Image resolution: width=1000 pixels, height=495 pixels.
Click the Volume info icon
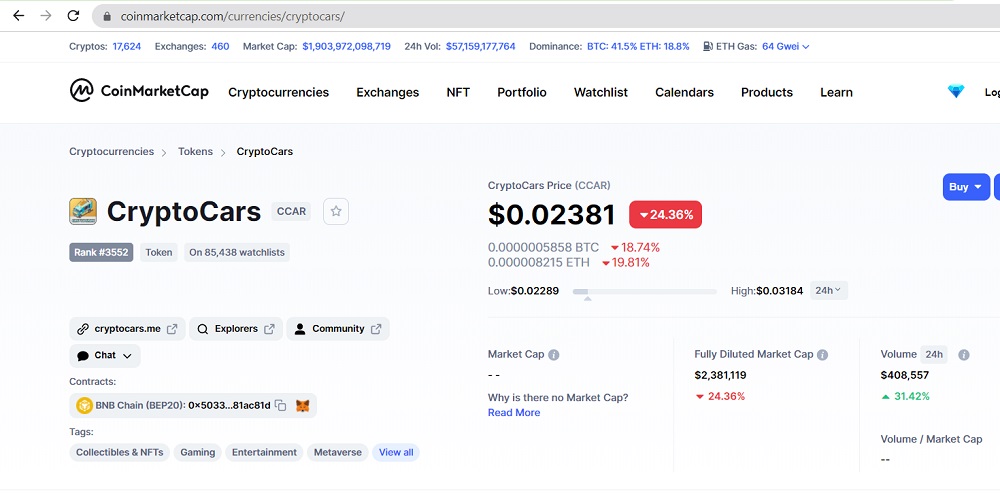click(964, 355)
